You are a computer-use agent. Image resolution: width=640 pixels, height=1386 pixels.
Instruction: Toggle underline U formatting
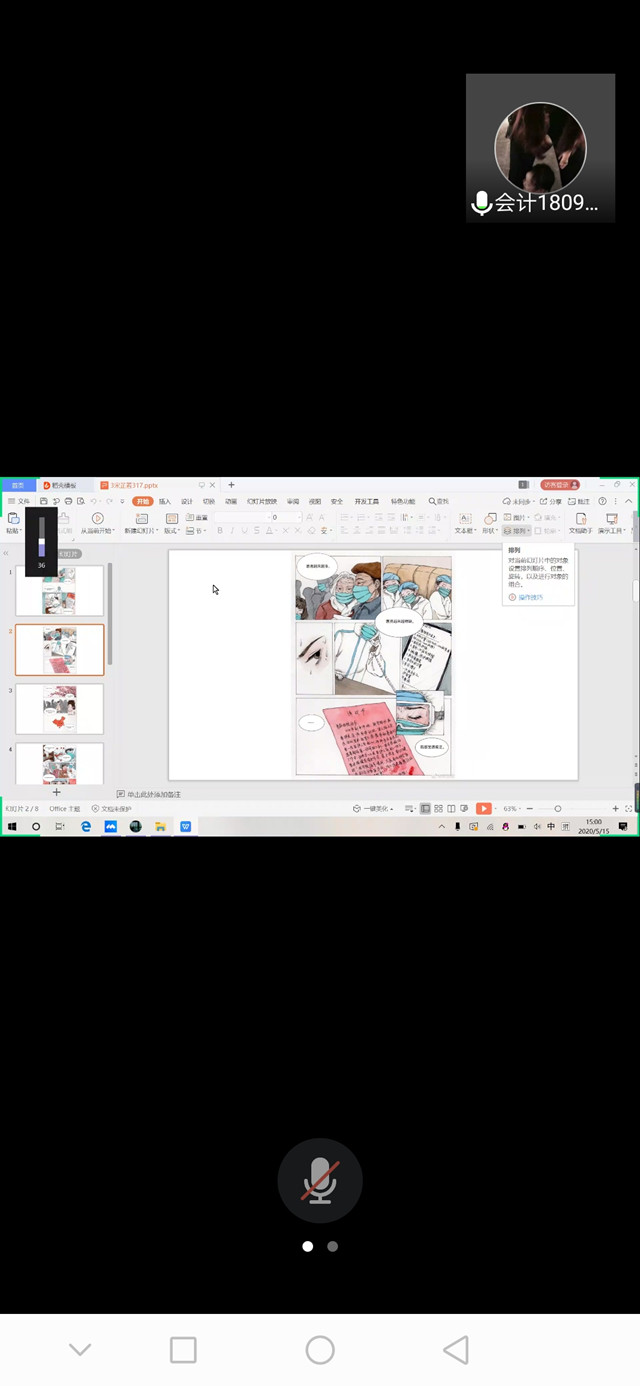(244, 531)
